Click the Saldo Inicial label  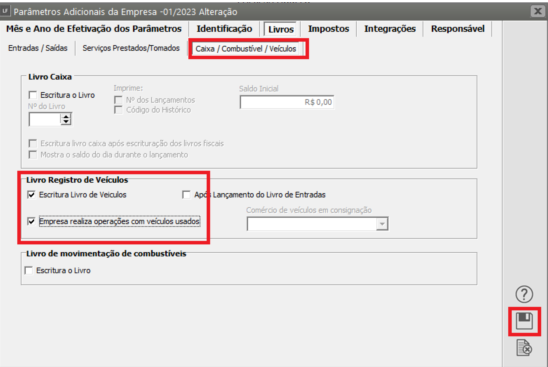259,89
